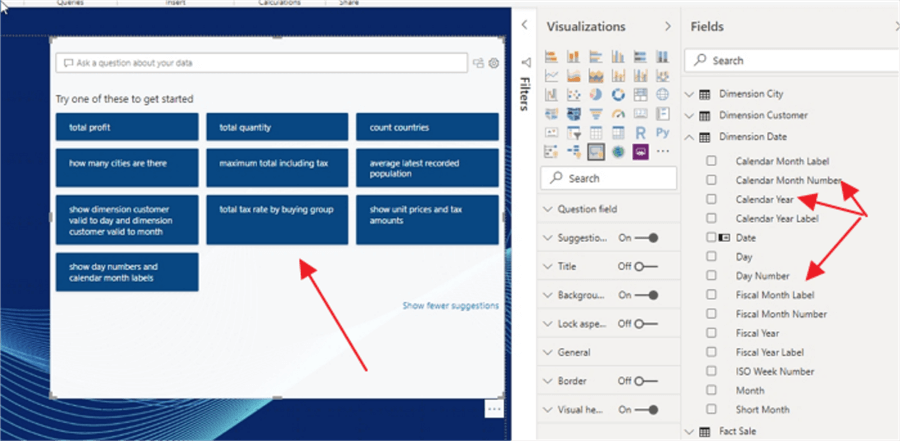Insert an R script visual

[x=641, y=133]
